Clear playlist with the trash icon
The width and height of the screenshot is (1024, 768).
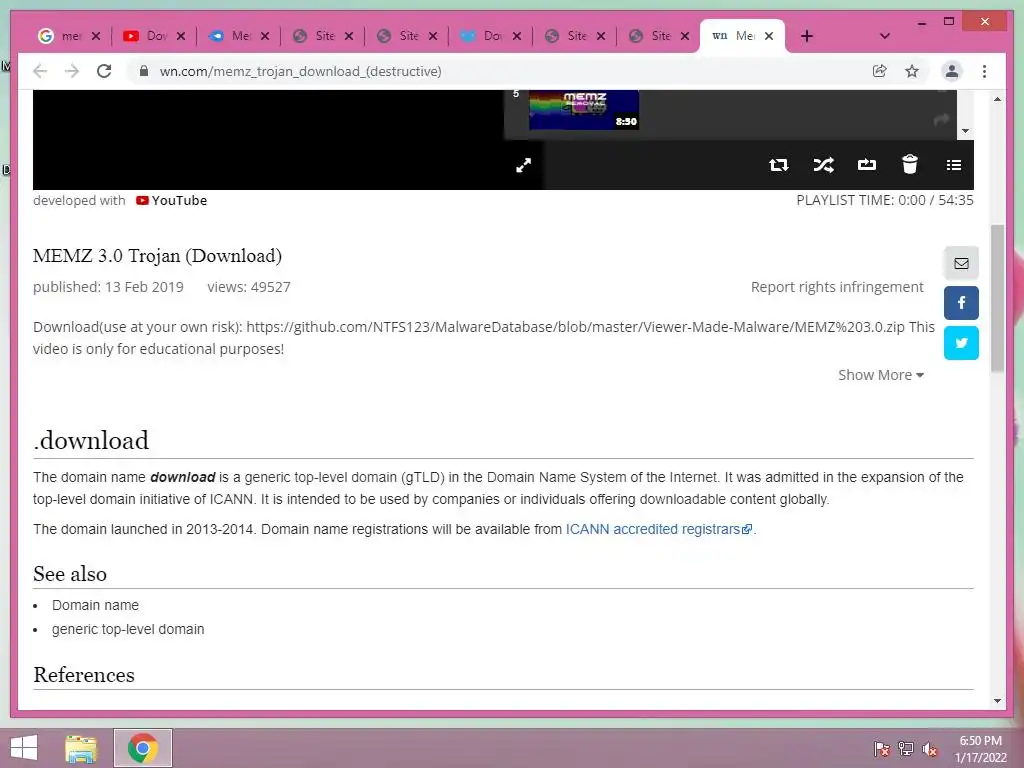(910, 164)
